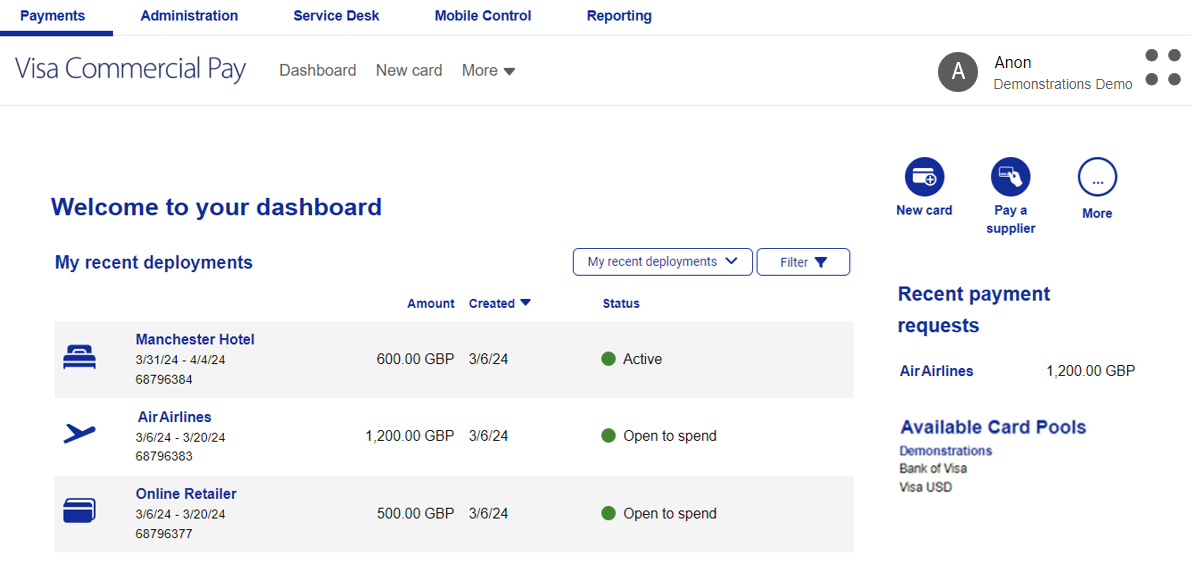Viewport: 1191px width, 562px height.
Task: Sort by Created column arrow
Action: point(525,303)
